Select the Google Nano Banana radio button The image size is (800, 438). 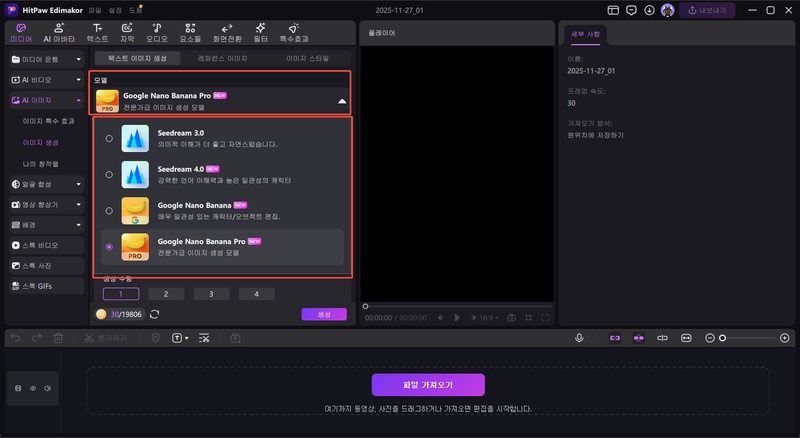pyautogui.click(x=109, y=210)
